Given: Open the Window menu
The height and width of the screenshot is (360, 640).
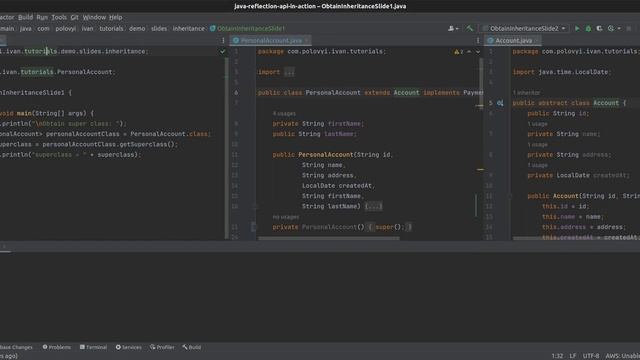Looking at the screenshot, I should (x=94, y=17).
